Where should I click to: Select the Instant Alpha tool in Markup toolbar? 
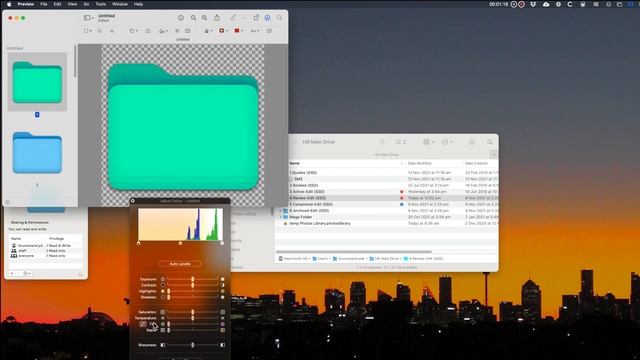(x=100, y=31)
